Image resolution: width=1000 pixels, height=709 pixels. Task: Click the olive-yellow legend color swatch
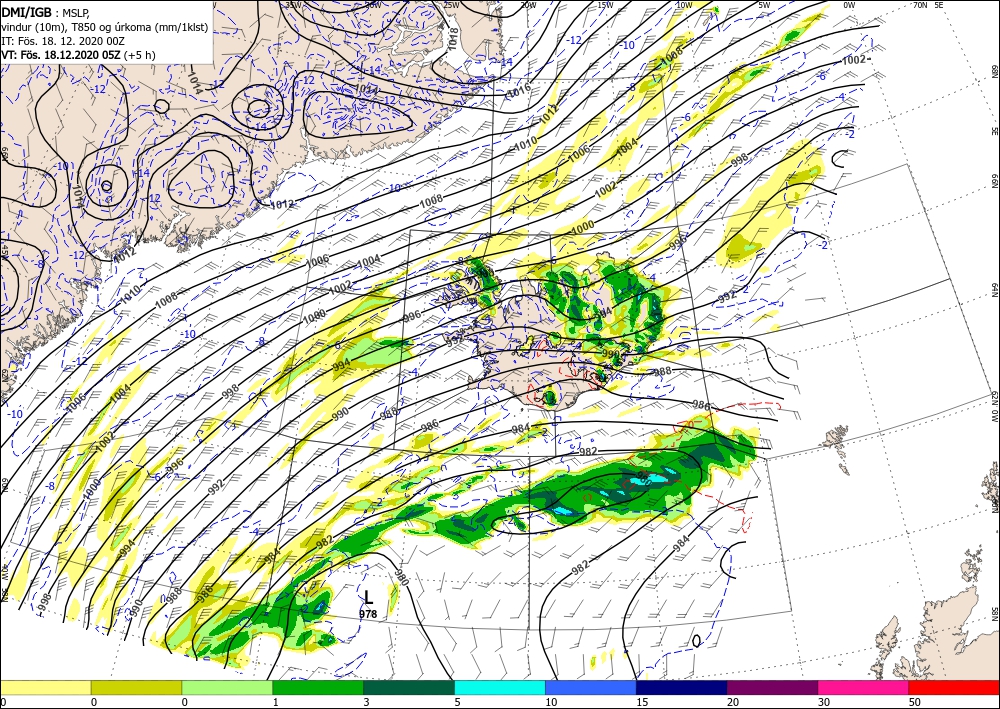click(136, 687)
